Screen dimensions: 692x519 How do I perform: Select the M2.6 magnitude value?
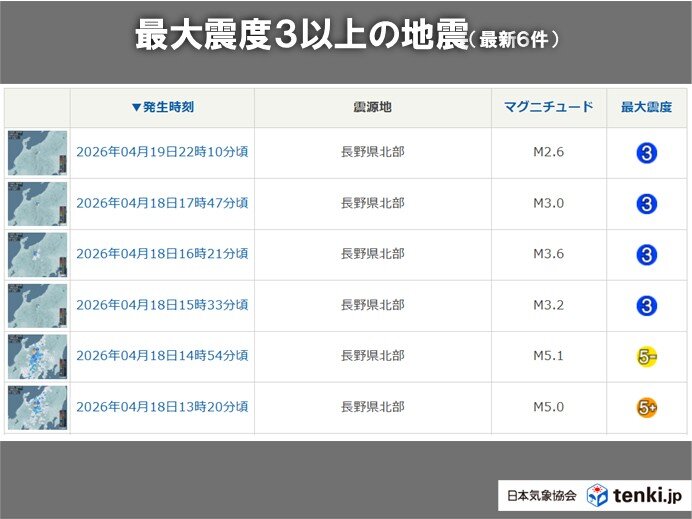pos(549,152)
